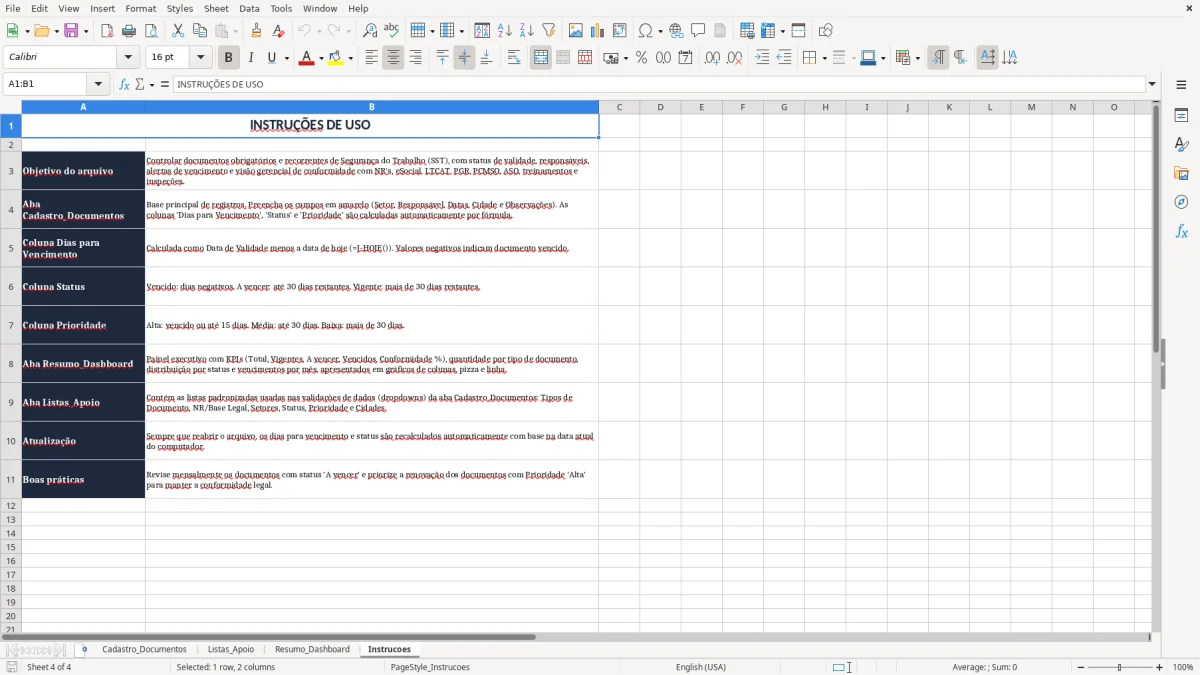
Task: Toggle Align Left
Action: [x=371, y=58]
